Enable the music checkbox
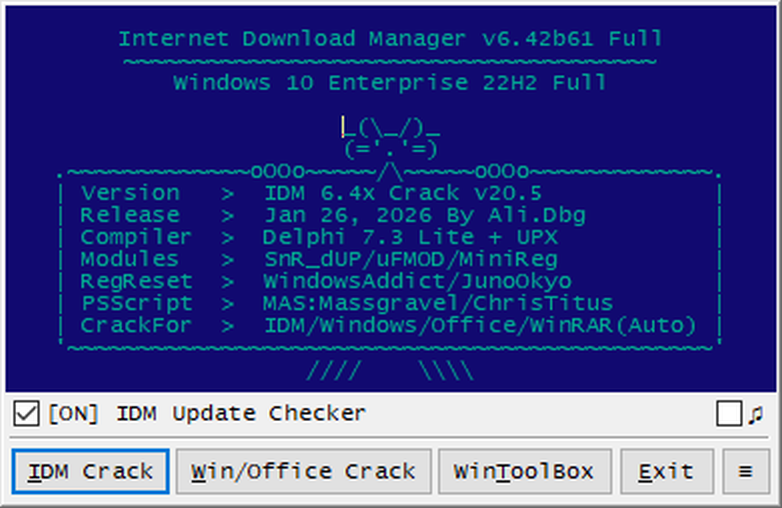The width and height of the screenshot is (782, 508). 729,413
